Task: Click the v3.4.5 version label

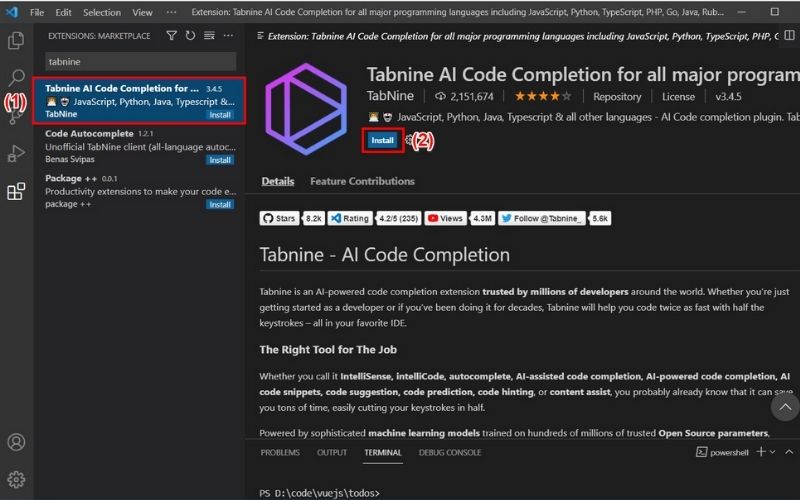Action: (728, 96)
